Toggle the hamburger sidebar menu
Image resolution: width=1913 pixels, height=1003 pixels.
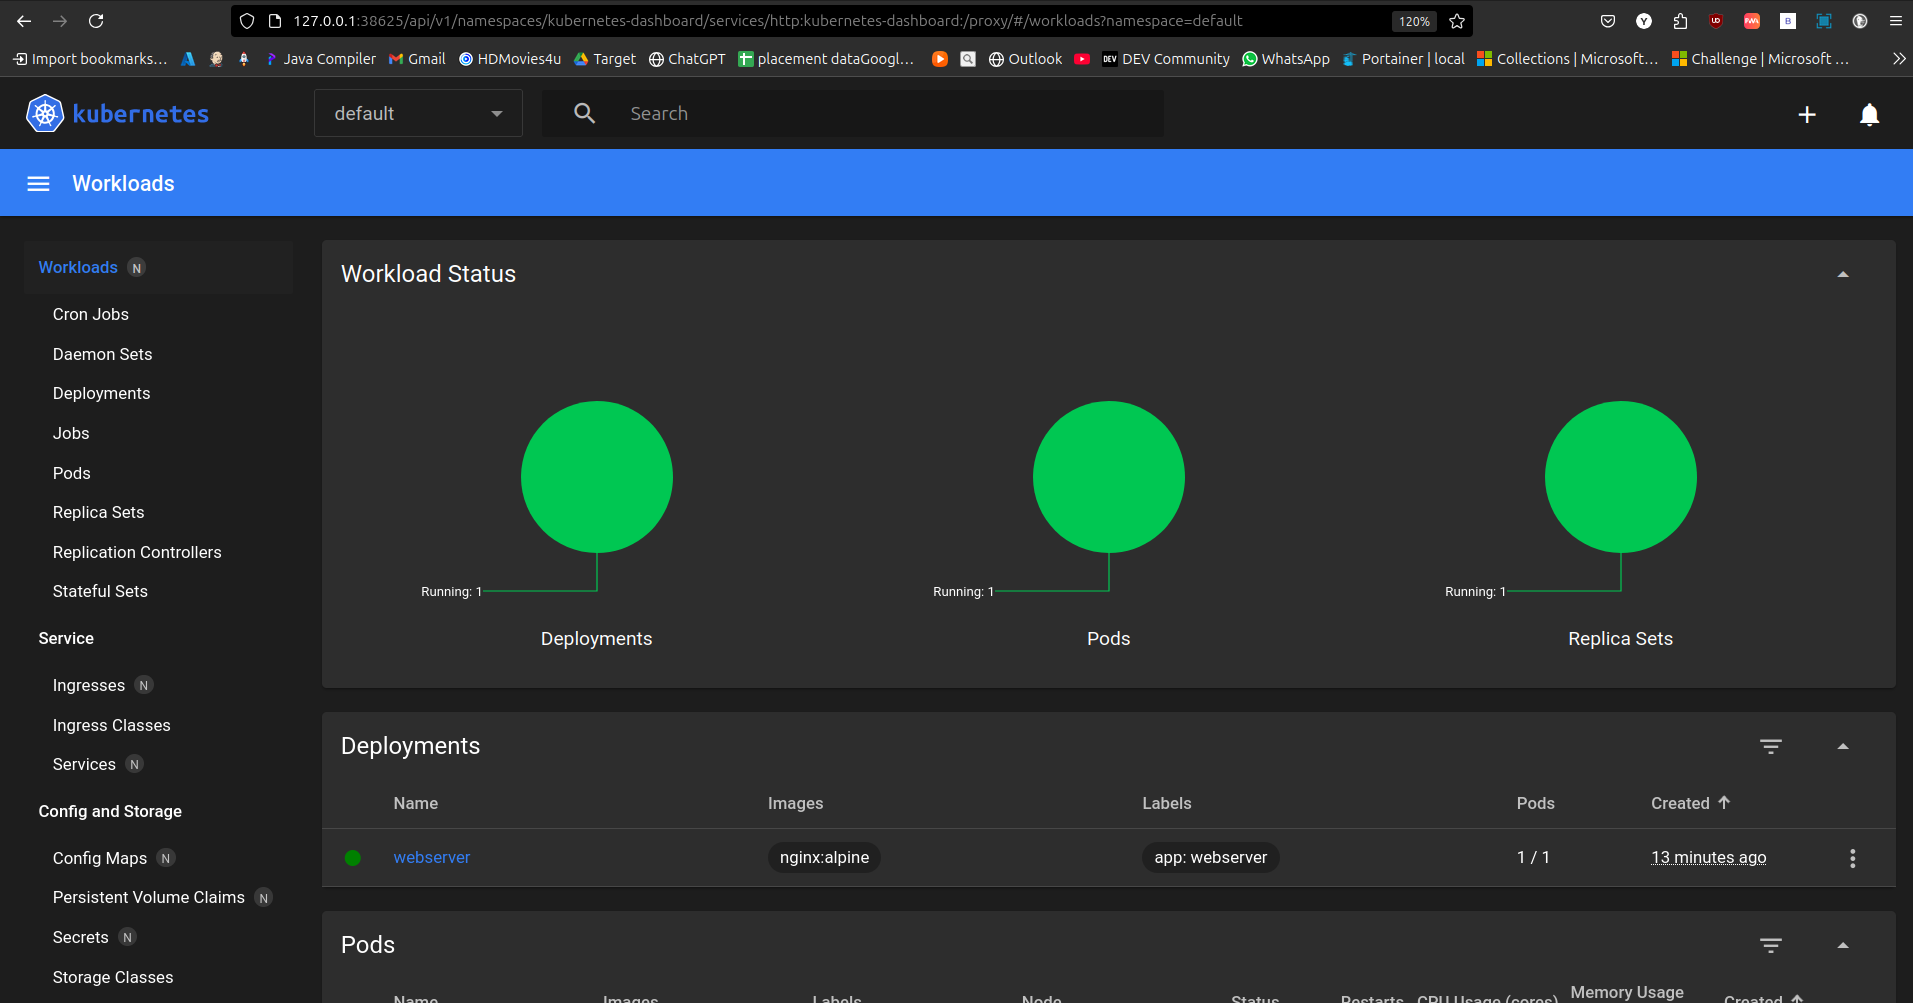(38, 184)
